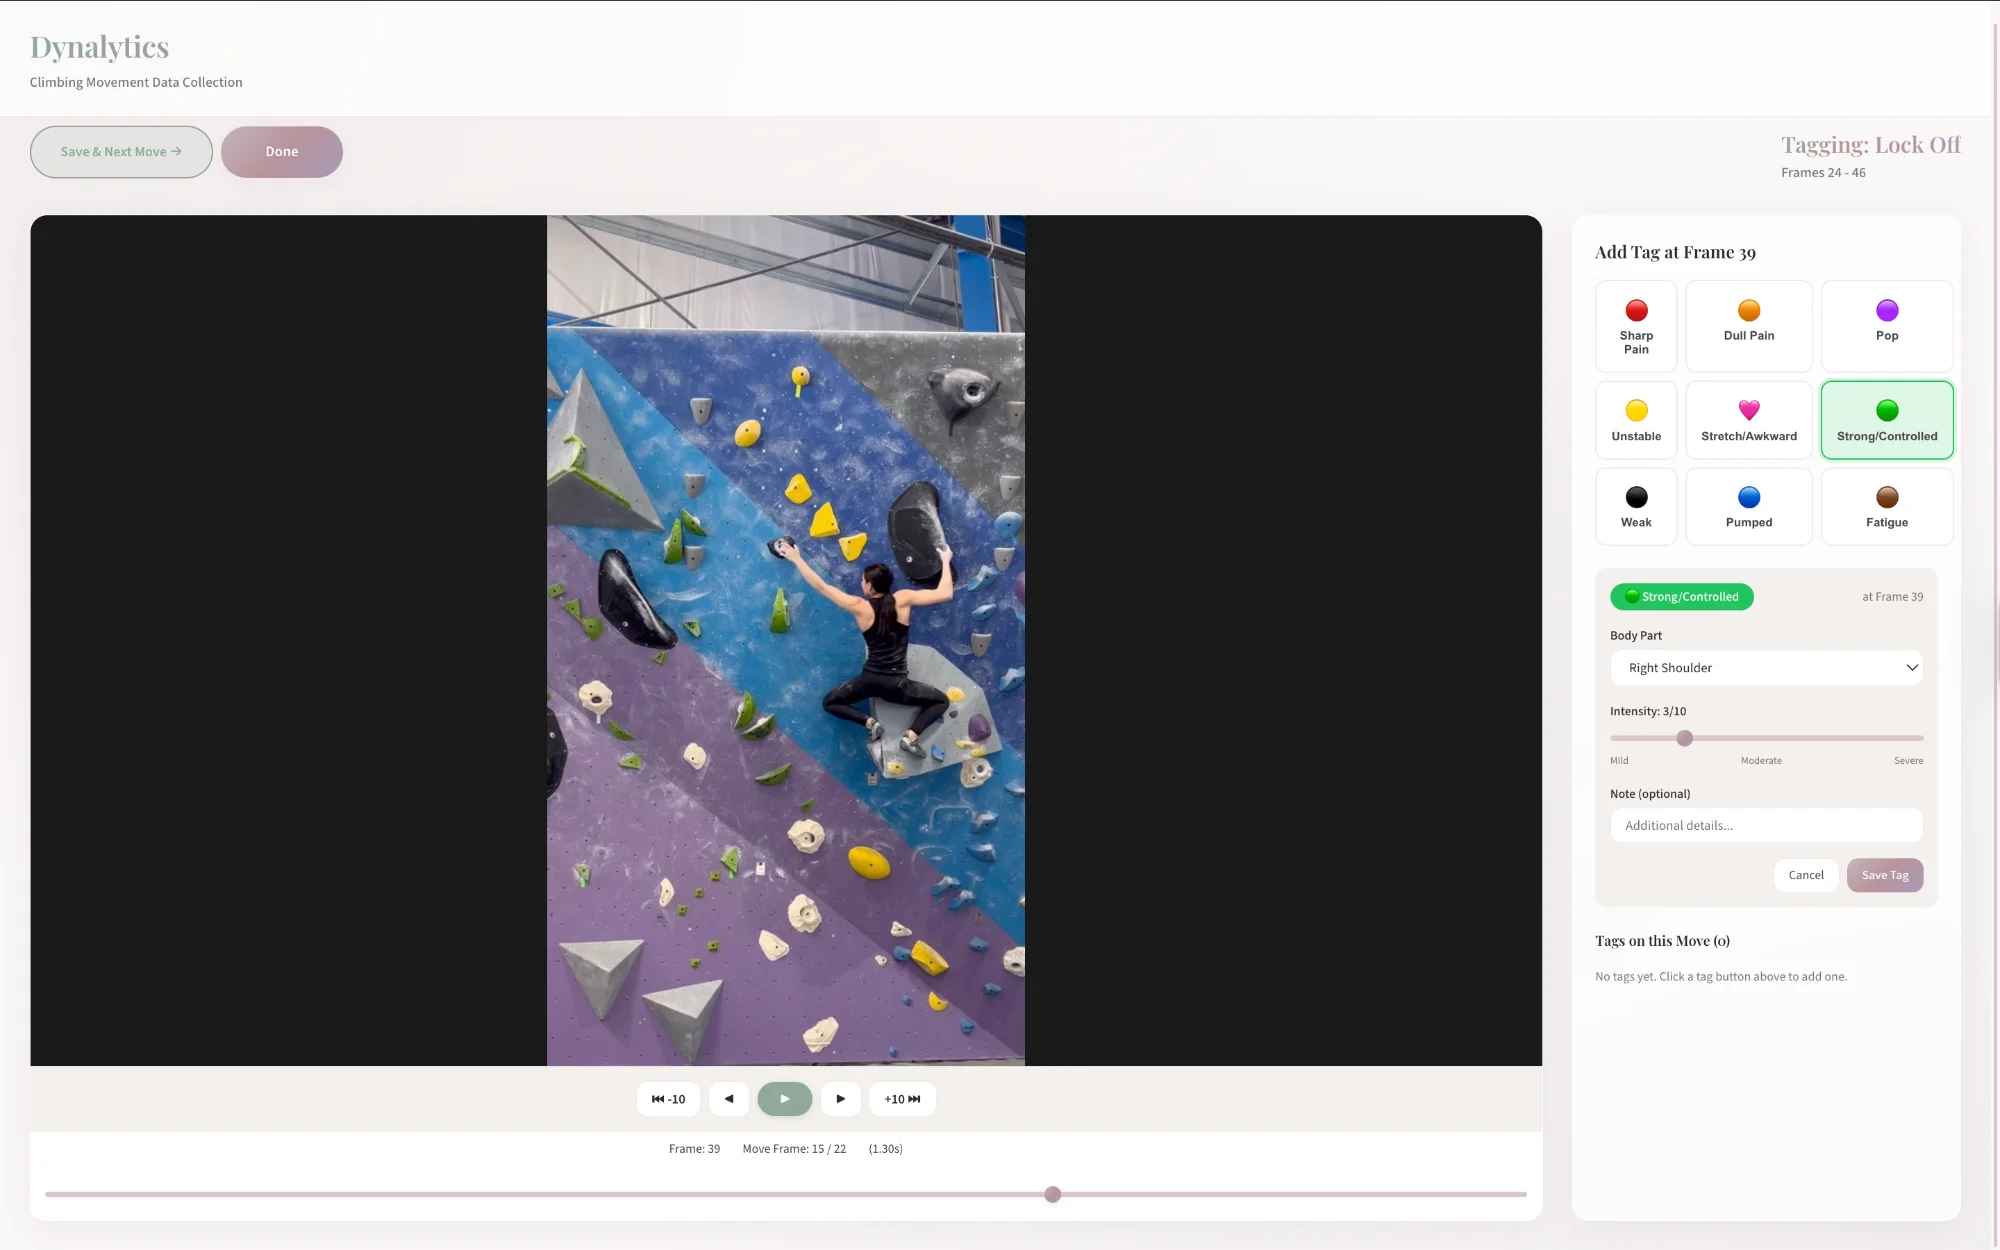Viewport: 2000px width, 1250px height.
Task: Pick the purple Pop tag
Action: (x=1886, y=326)
